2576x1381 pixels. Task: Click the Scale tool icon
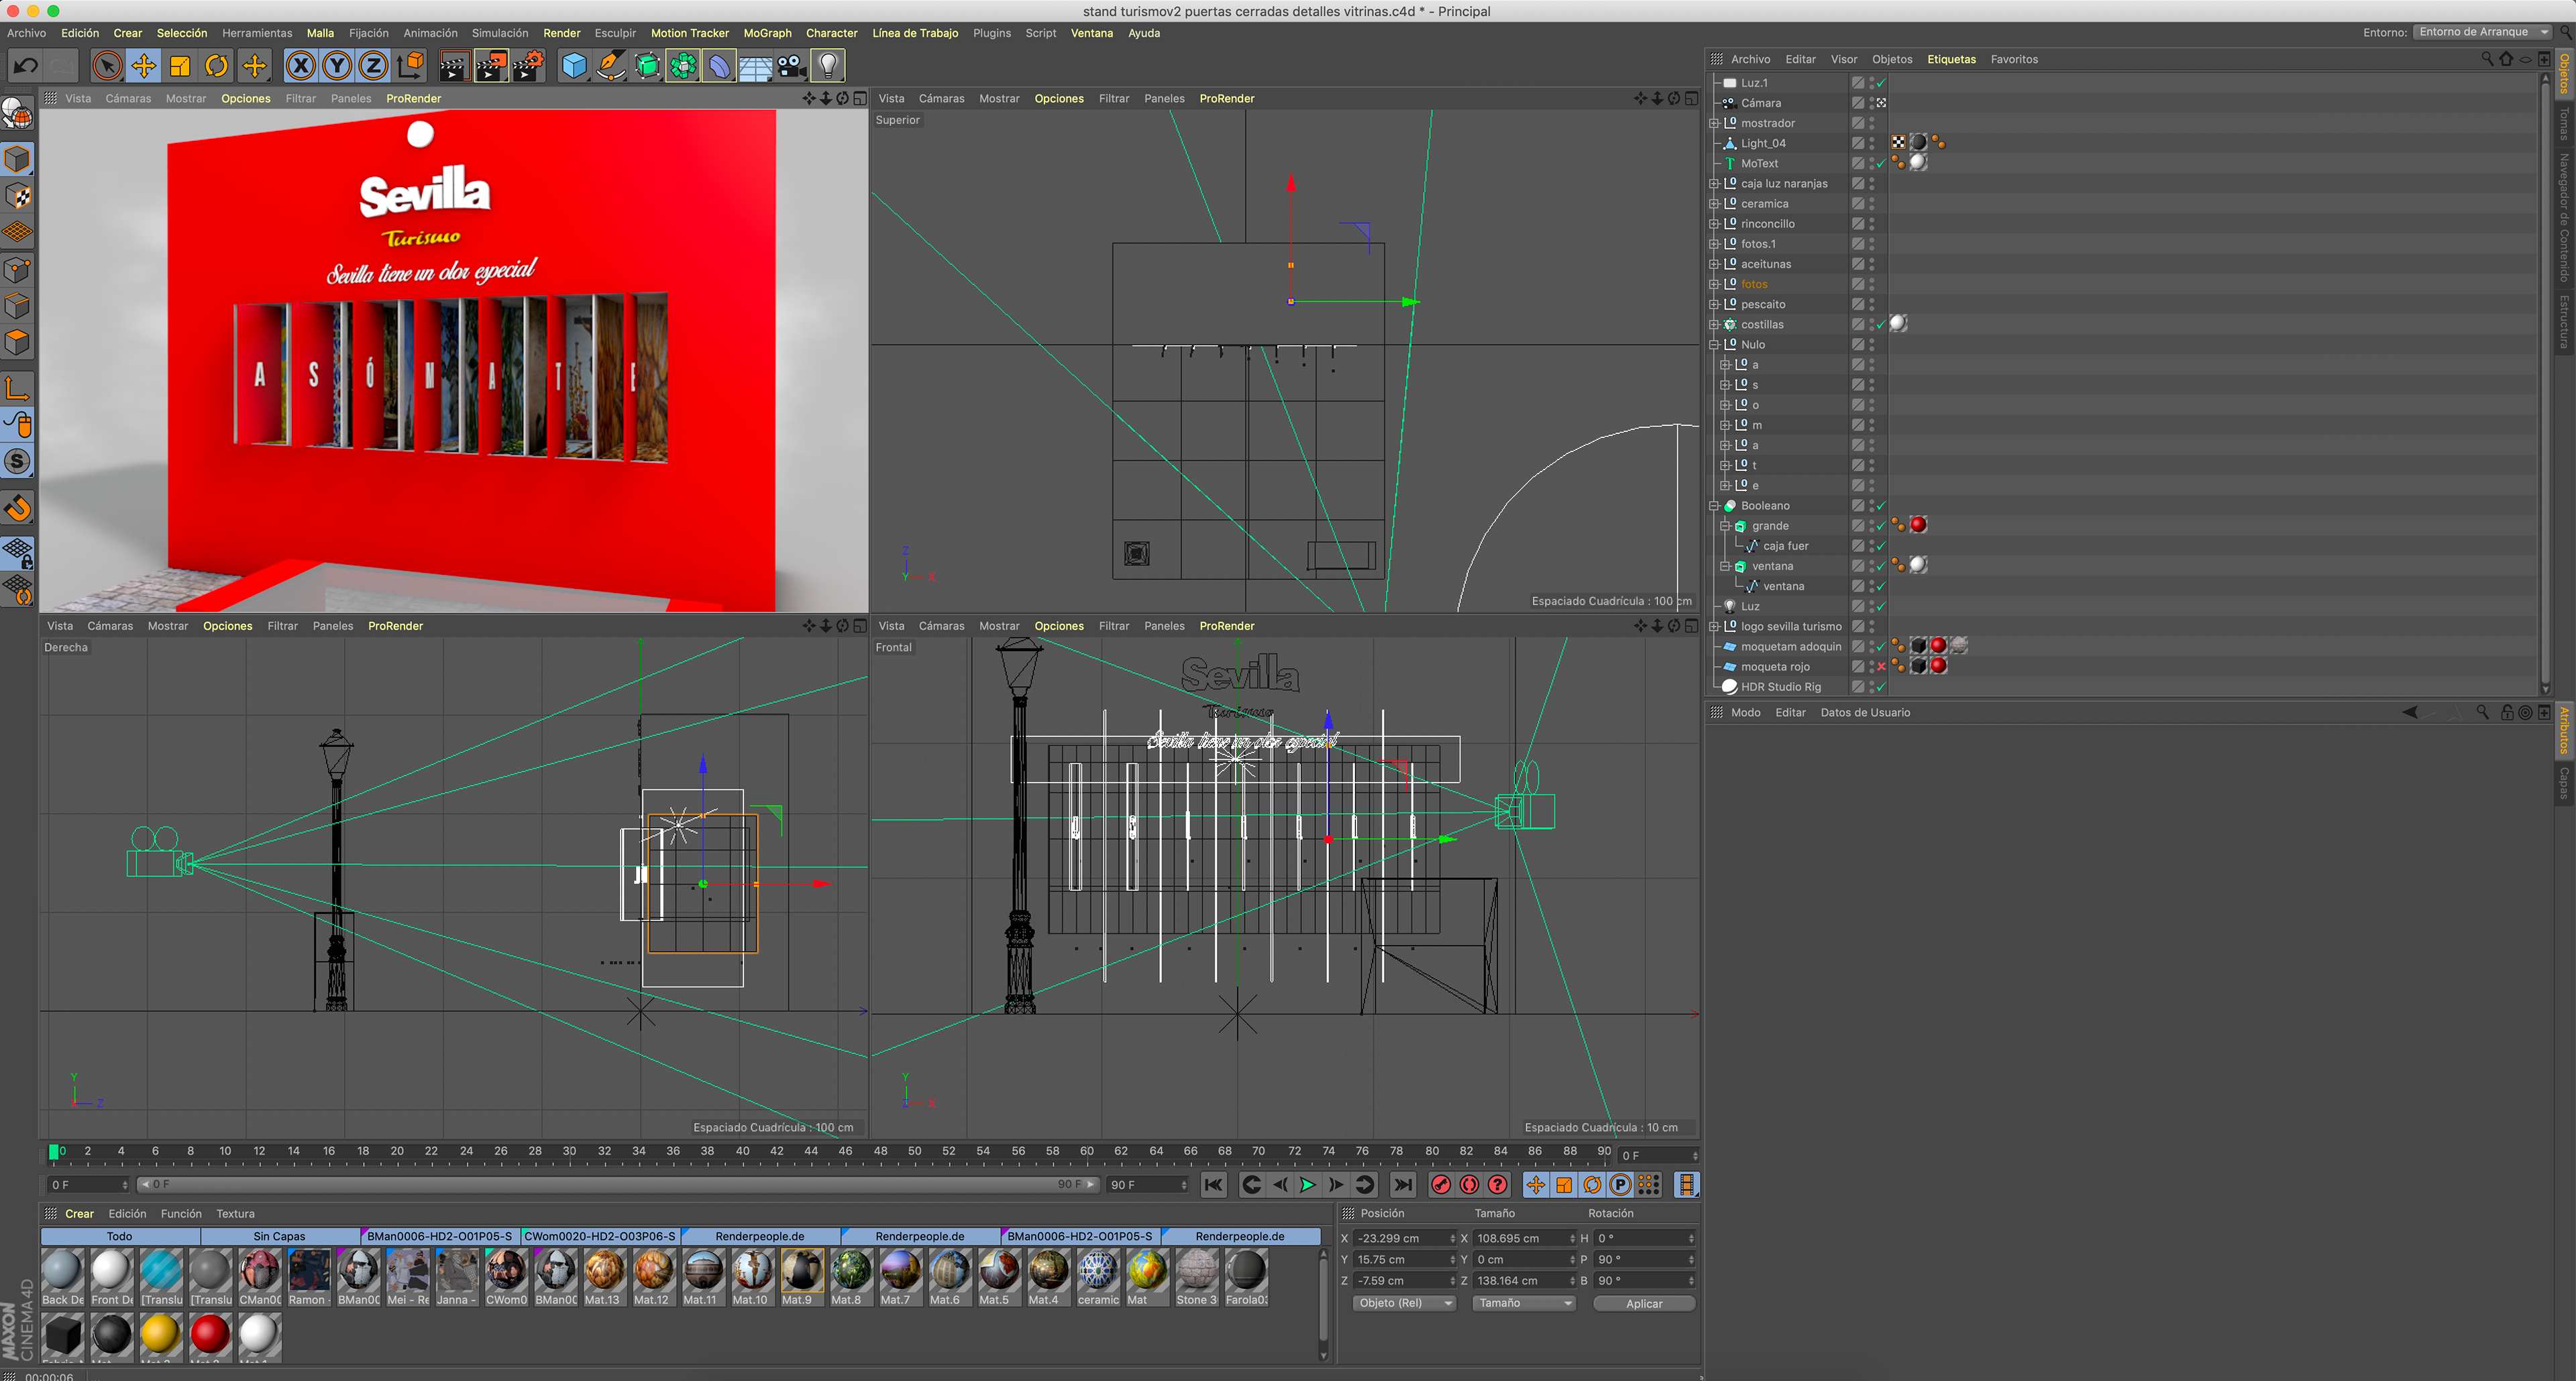coord(180,66)
